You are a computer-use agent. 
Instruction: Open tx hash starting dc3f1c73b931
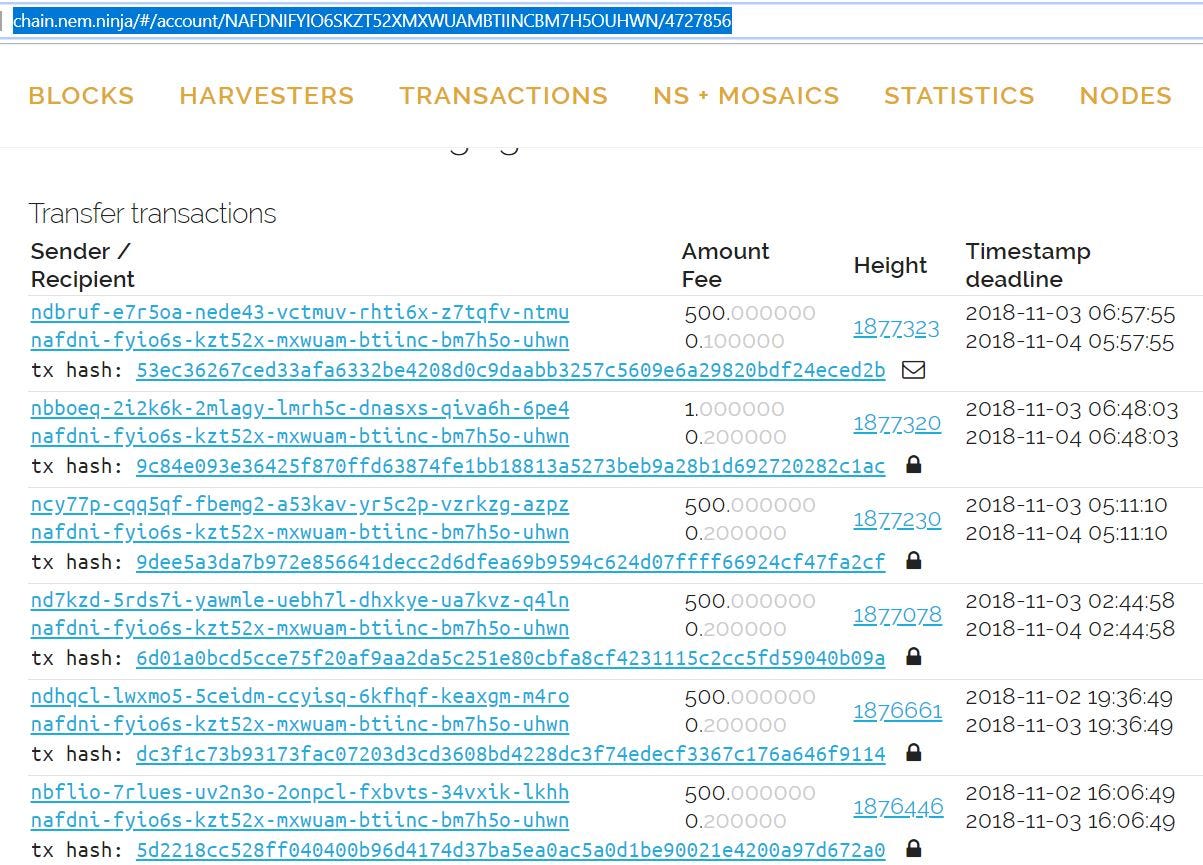(511, 754)
